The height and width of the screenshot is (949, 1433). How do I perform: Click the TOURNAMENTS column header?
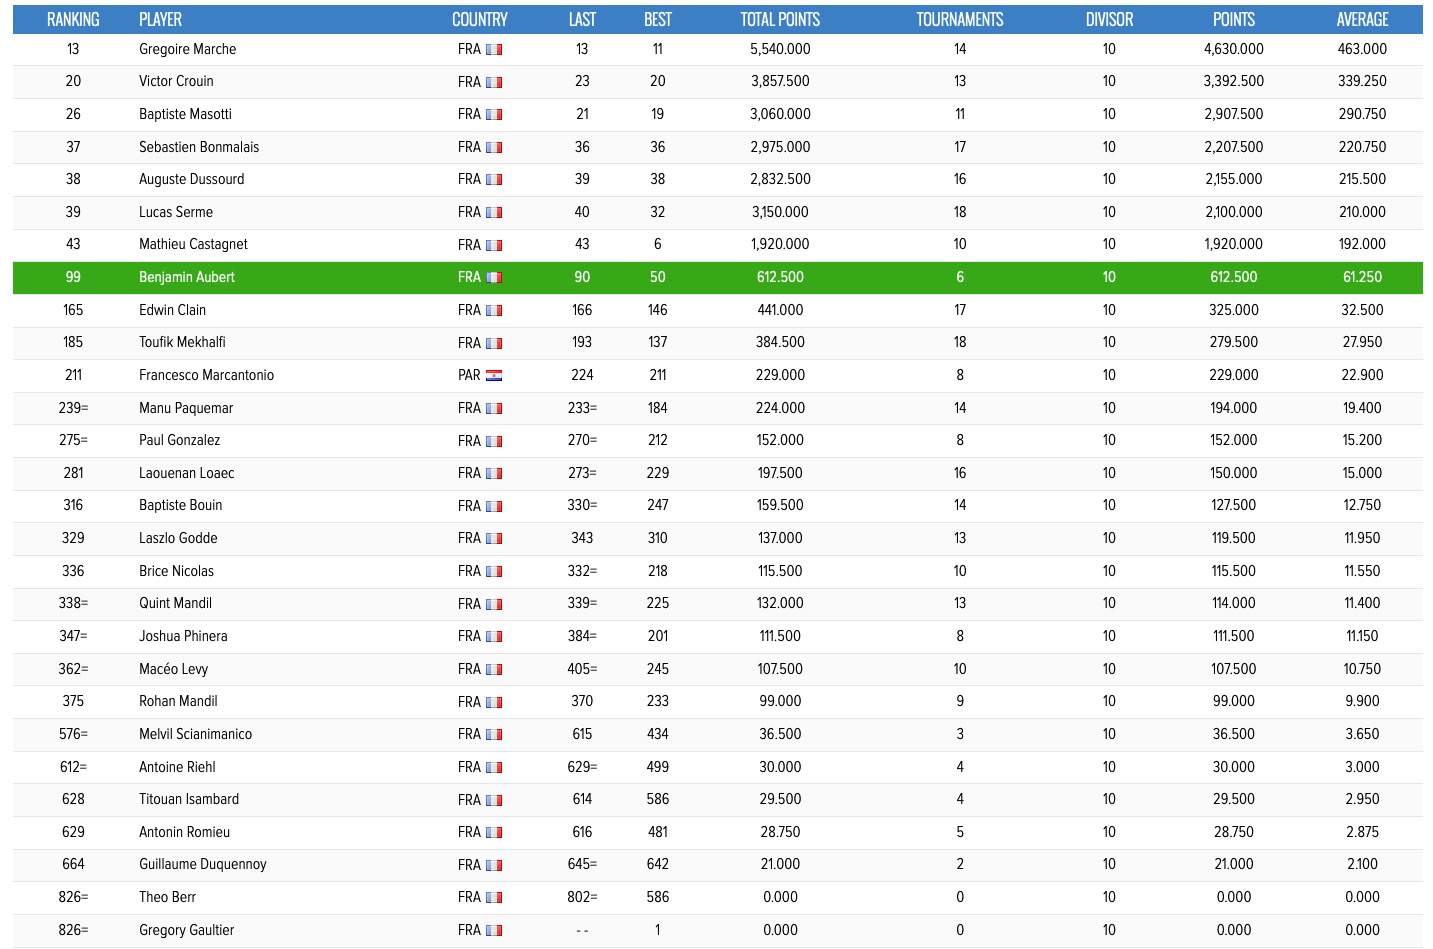coord(959,19)
